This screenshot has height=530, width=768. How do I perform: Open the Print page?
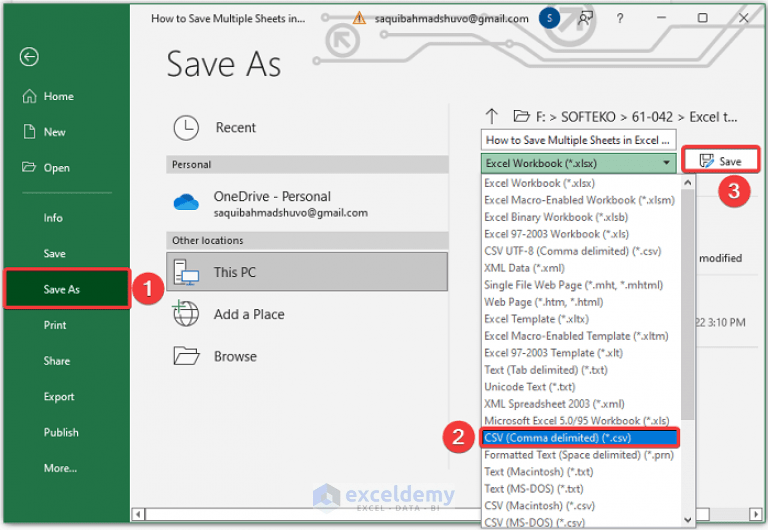[55, 325]
